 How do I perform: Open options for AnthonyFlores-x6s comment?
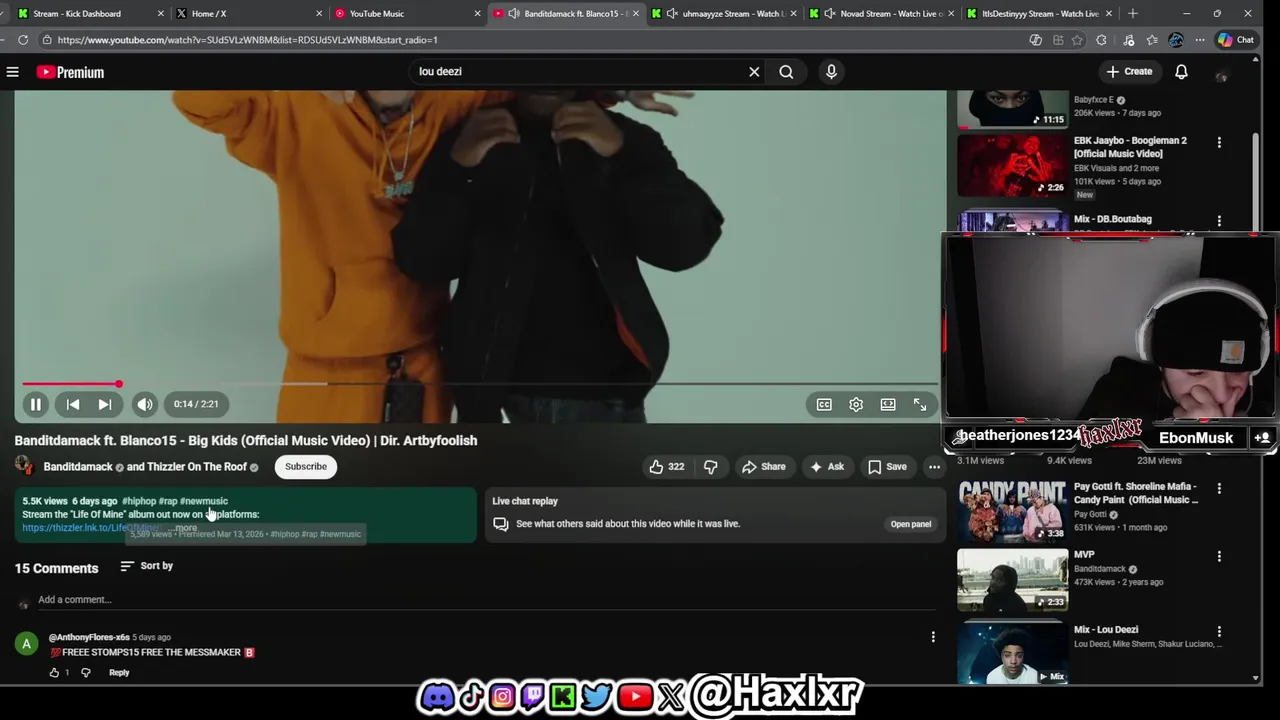pos(933,637)
